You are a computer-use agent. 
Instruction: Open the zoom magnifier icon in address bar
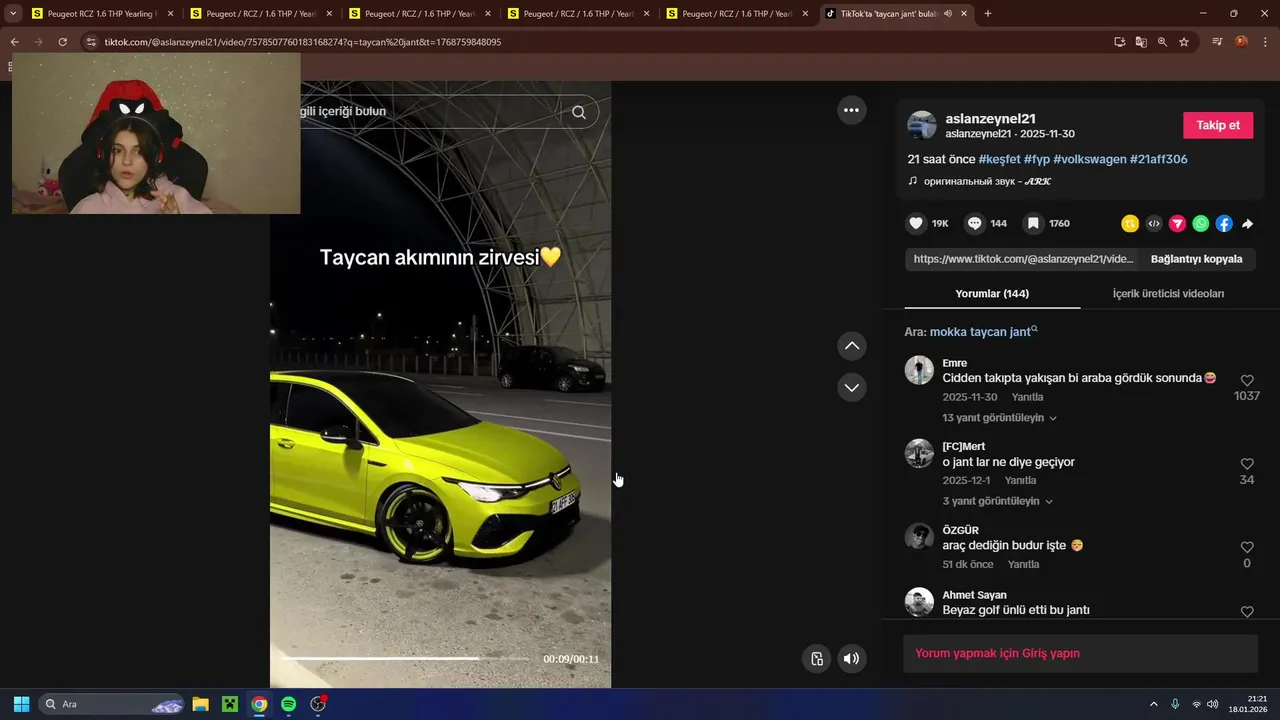pos(1162,42)
